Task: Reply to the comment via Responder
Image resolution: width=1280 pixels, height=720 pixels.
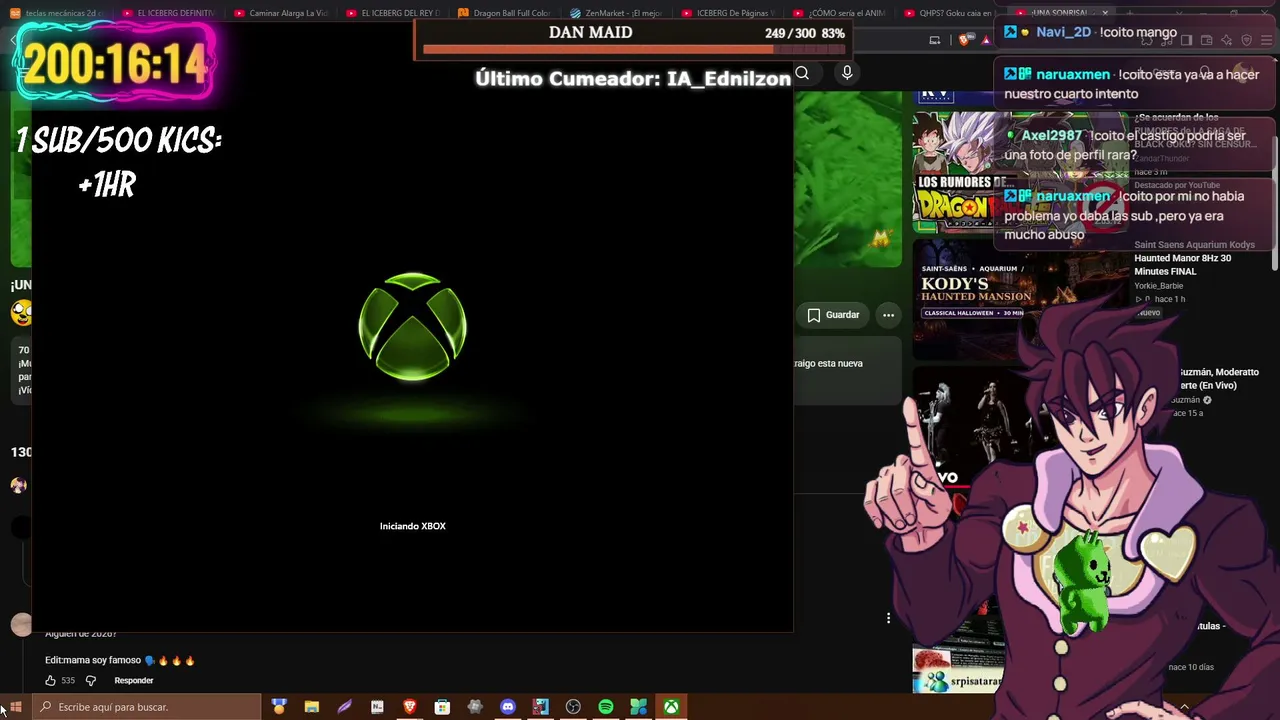Action: point(134,681)
